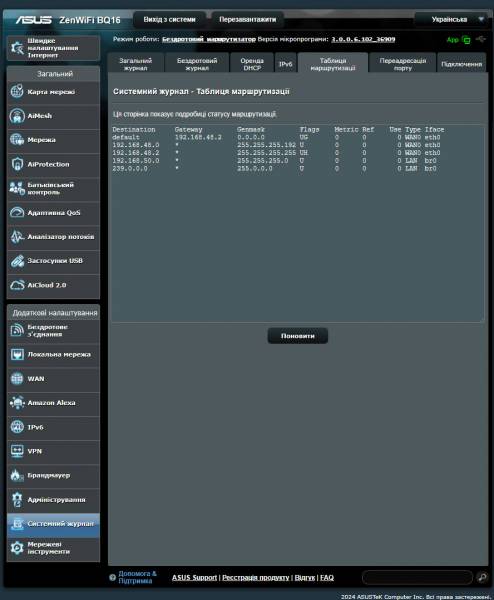Open the Адміністрування menu label
The height and width of the screenshot is (600, 494).
pyautogui.click(x=57, y=500)
